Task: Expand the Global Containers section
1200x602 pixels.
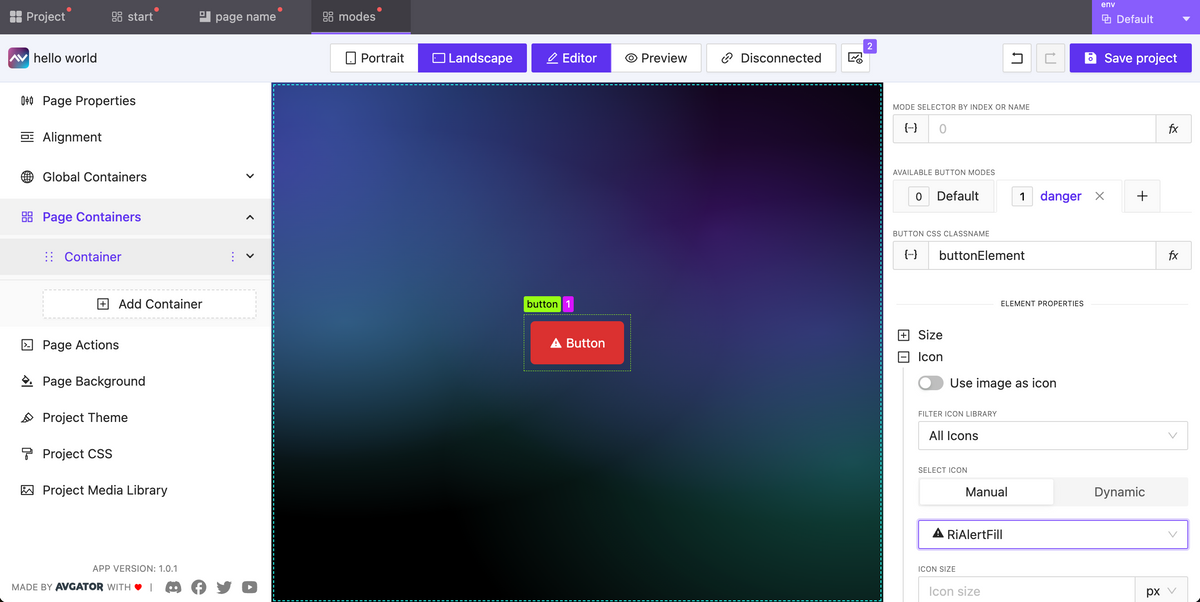Action: click(x=250, y=177)
